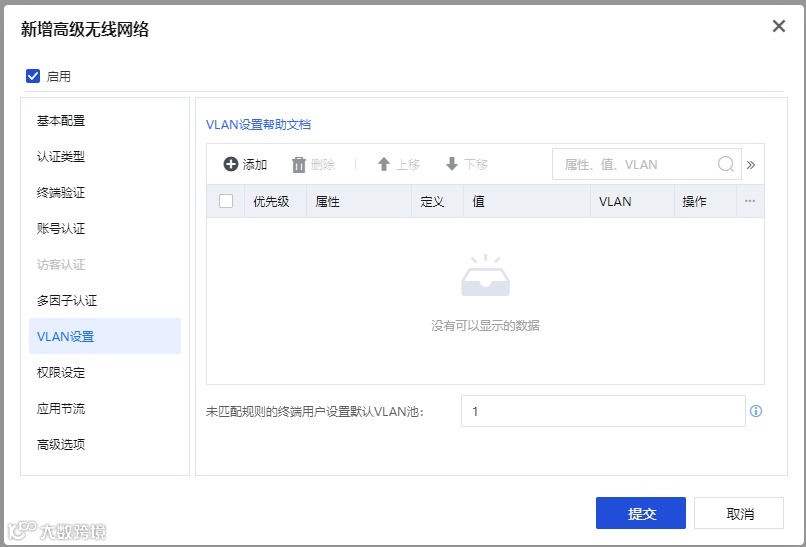Click the info icon beside VLAN pool field
Screen dimensions: 806x547
tap(756, 411)
